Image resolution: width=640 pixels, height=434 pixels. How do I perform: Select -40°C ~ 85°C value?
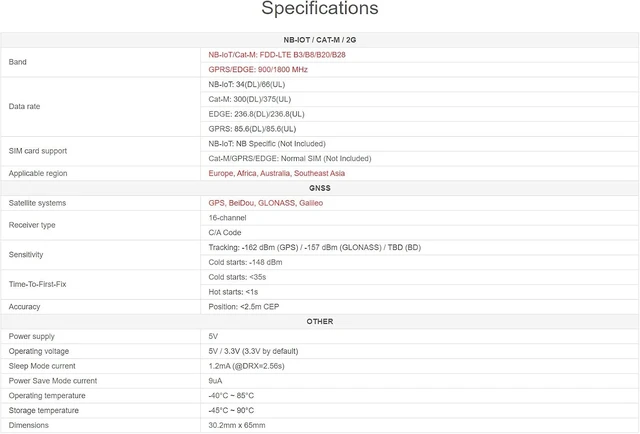[231, 396]
